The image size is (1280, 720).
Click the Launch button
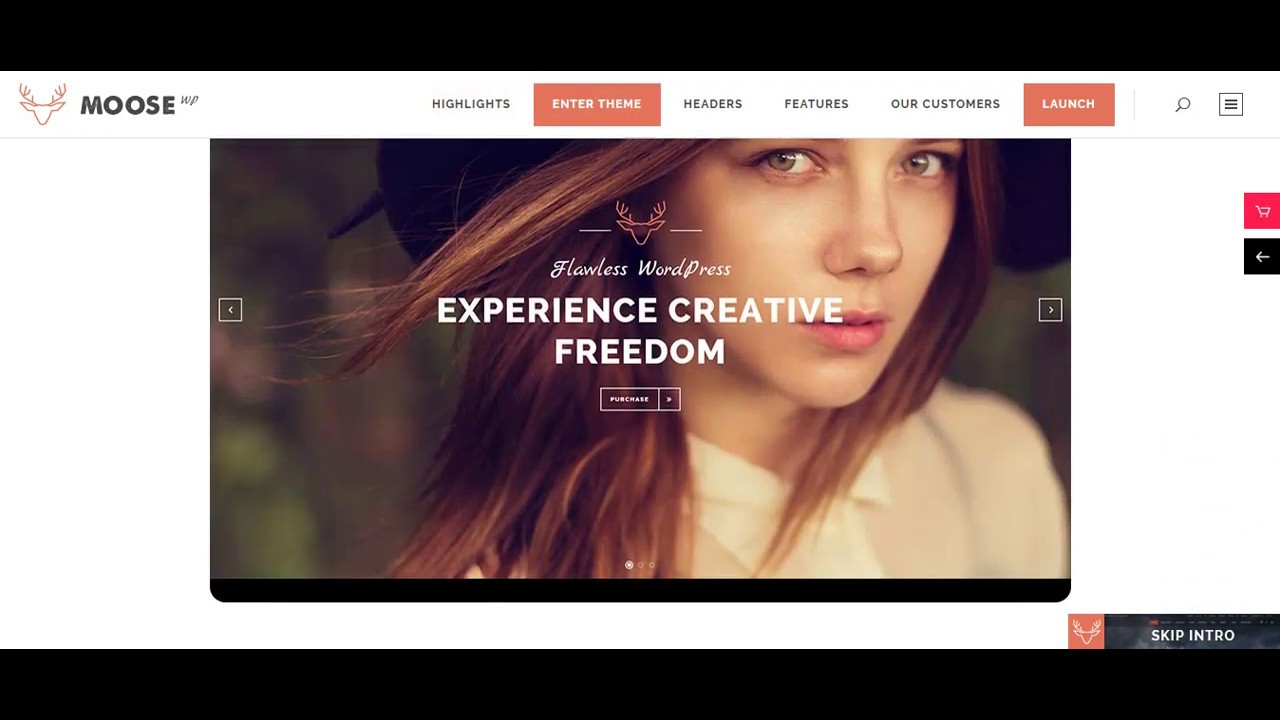coord(1069,104)
